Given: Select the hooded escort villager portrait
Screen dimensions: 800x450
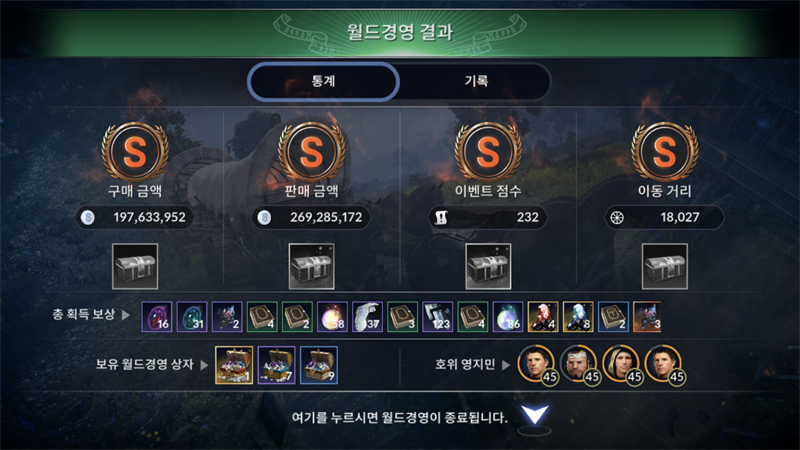Looking at the screenshot, I should point(622,364).
